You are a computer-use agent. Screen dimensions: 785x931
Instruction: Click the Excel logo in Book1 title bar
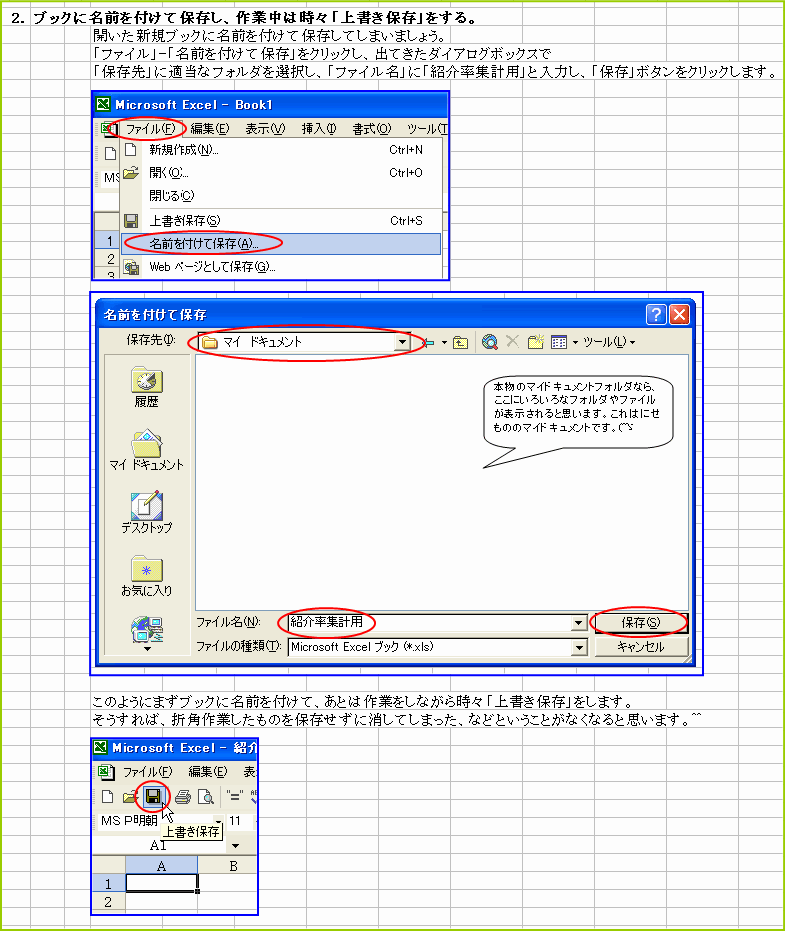point(103,104)
